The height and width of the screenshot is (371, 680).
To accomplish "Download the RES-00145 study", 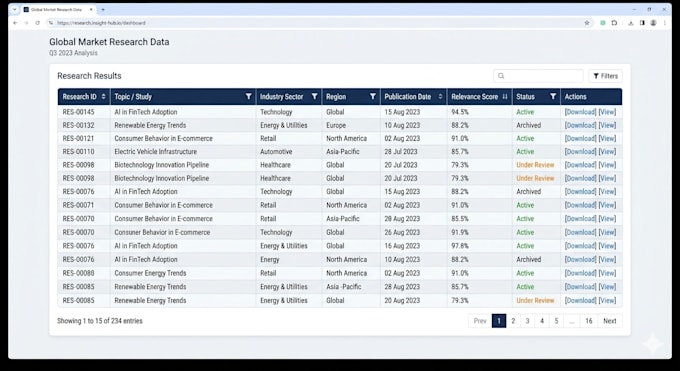I will [580, 112].
